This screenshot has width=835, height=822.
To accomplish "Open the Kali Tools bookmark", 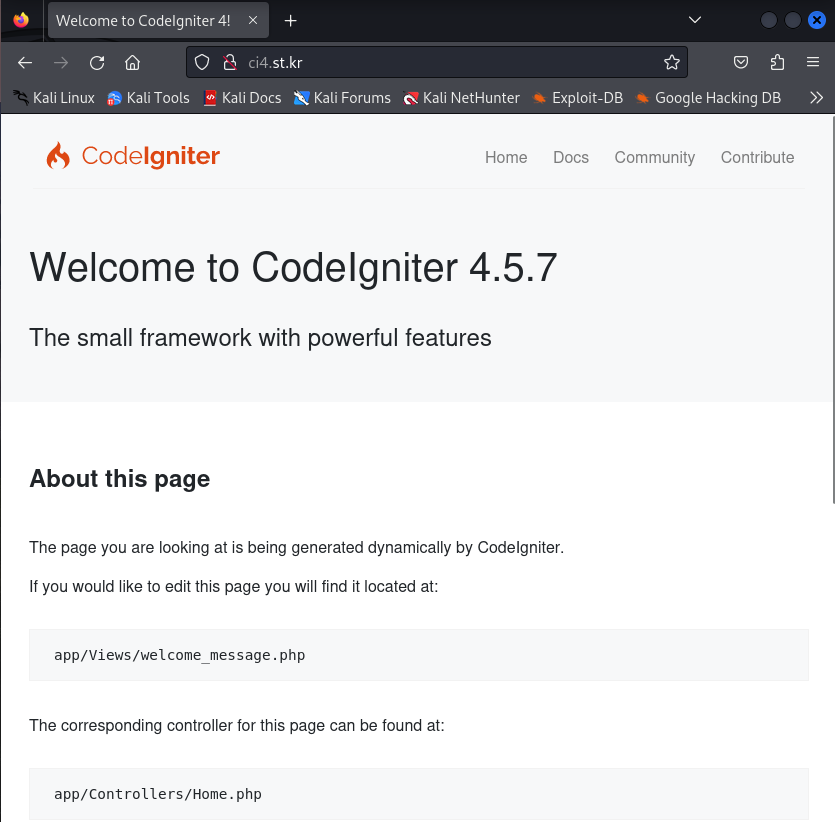I will coord(148,98).
